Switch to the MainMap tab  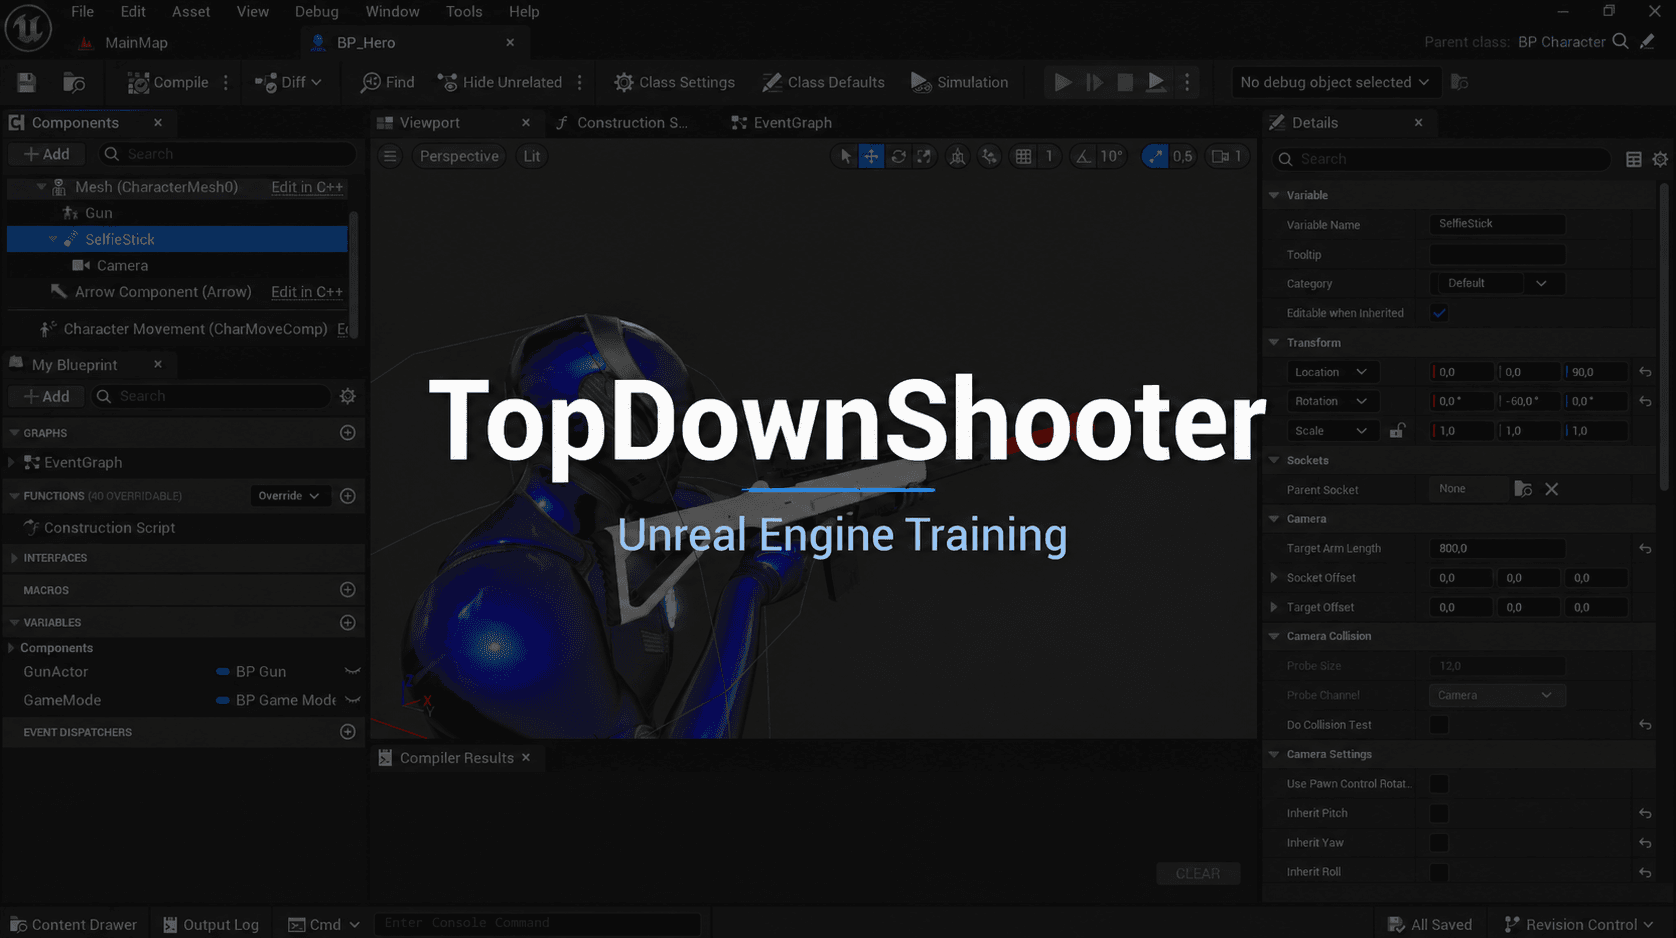136,42
